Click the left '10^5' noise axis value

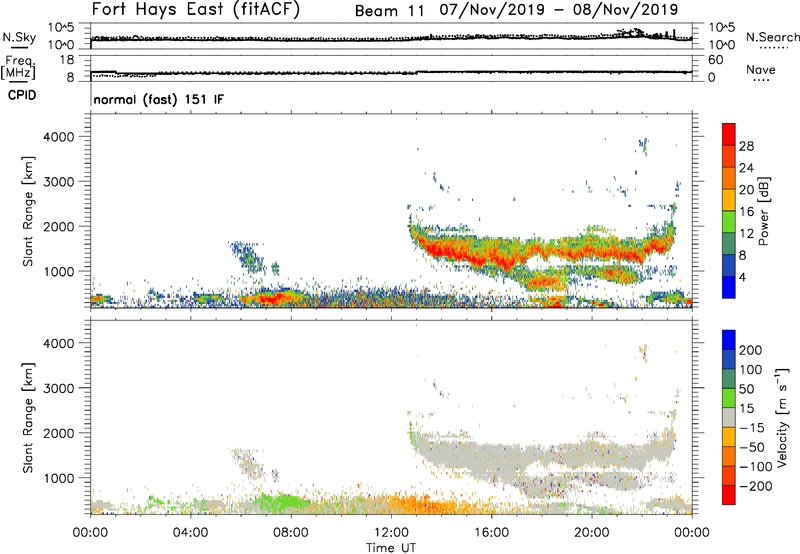(61, 27)
